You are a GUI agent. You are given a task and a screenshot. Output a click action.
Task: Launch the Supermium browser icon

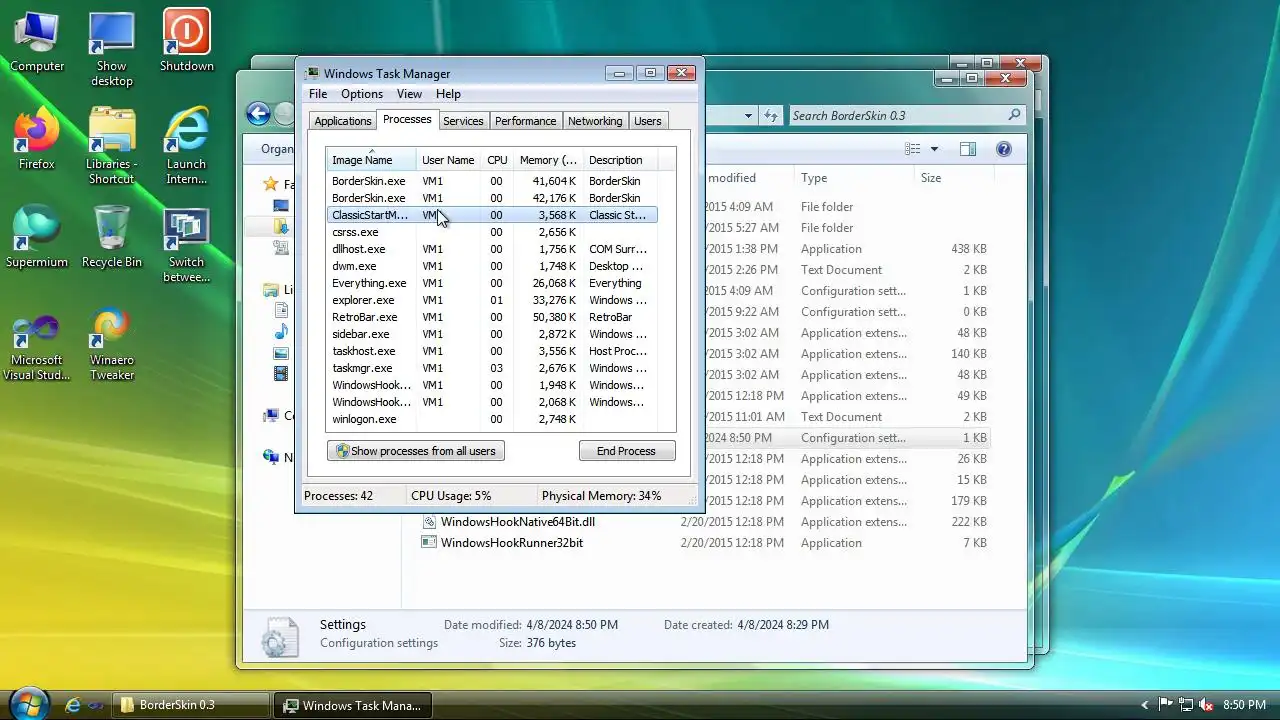coord(37,237)
